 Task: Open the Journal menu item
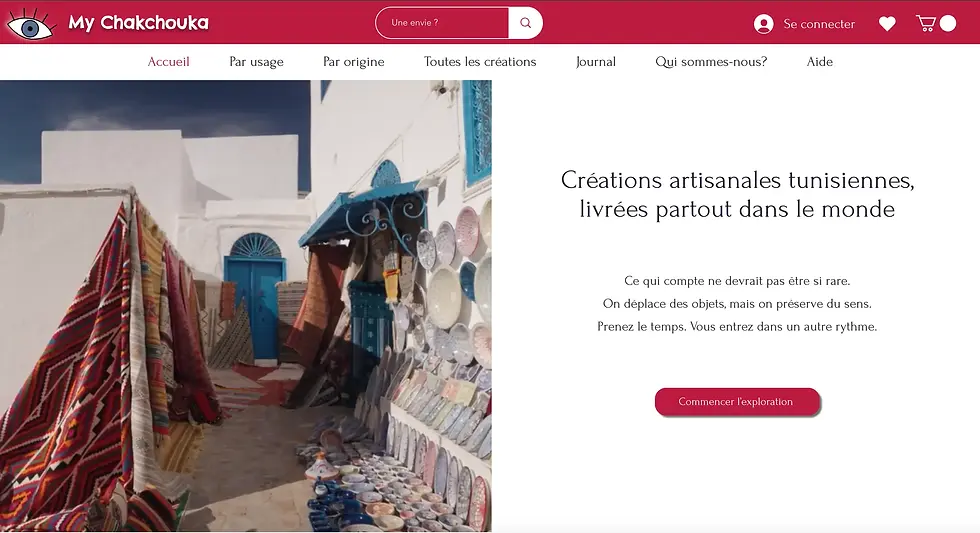(x=596, y=61)
